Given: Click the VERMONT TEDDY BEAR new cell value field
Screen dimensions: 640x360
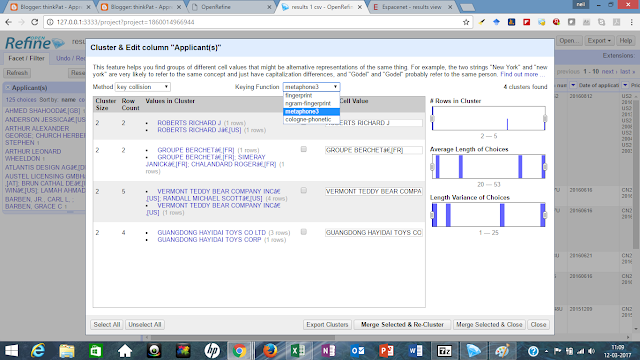Looking at the screenshot, I should pos(373,191).
